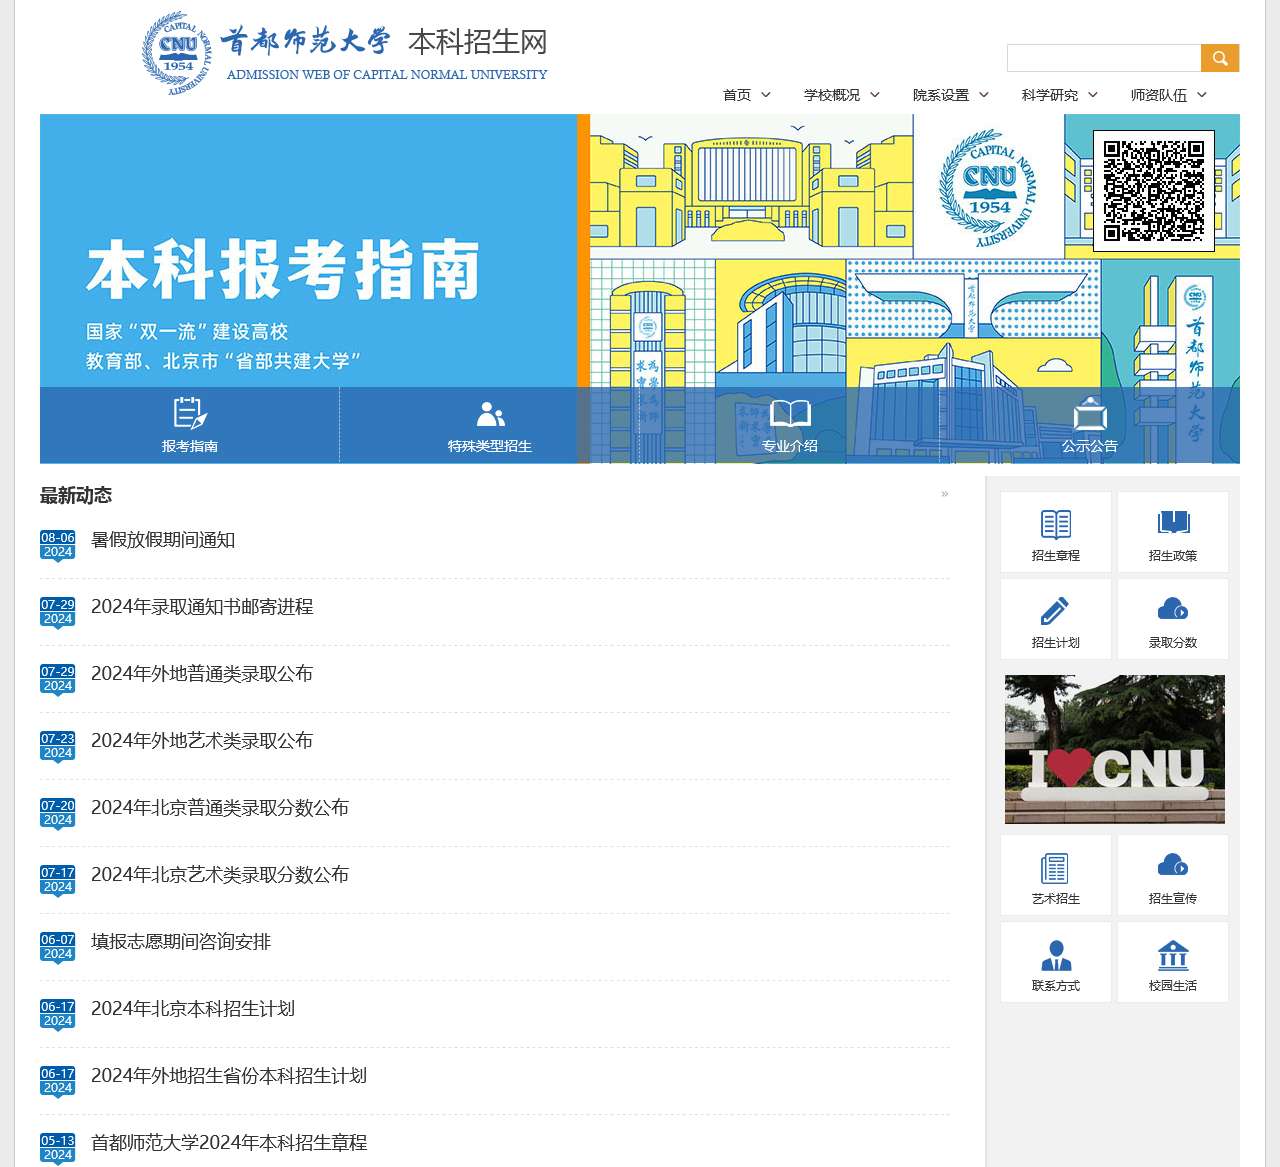Viewport: 1280px width, 1167px height.
Task: Open the 首页 menu item
Action: 737,95
